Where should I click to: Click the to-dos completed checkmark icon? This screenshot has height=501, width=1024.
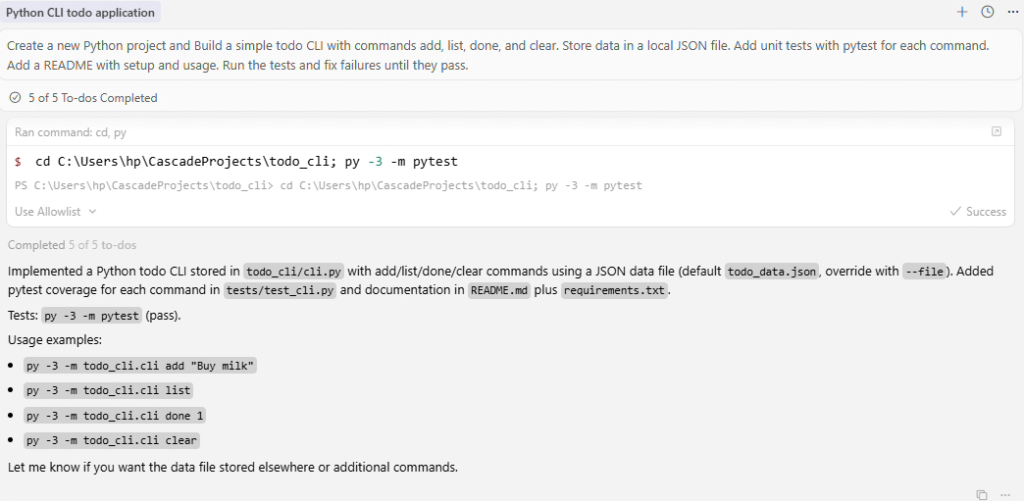coord(15,98)
